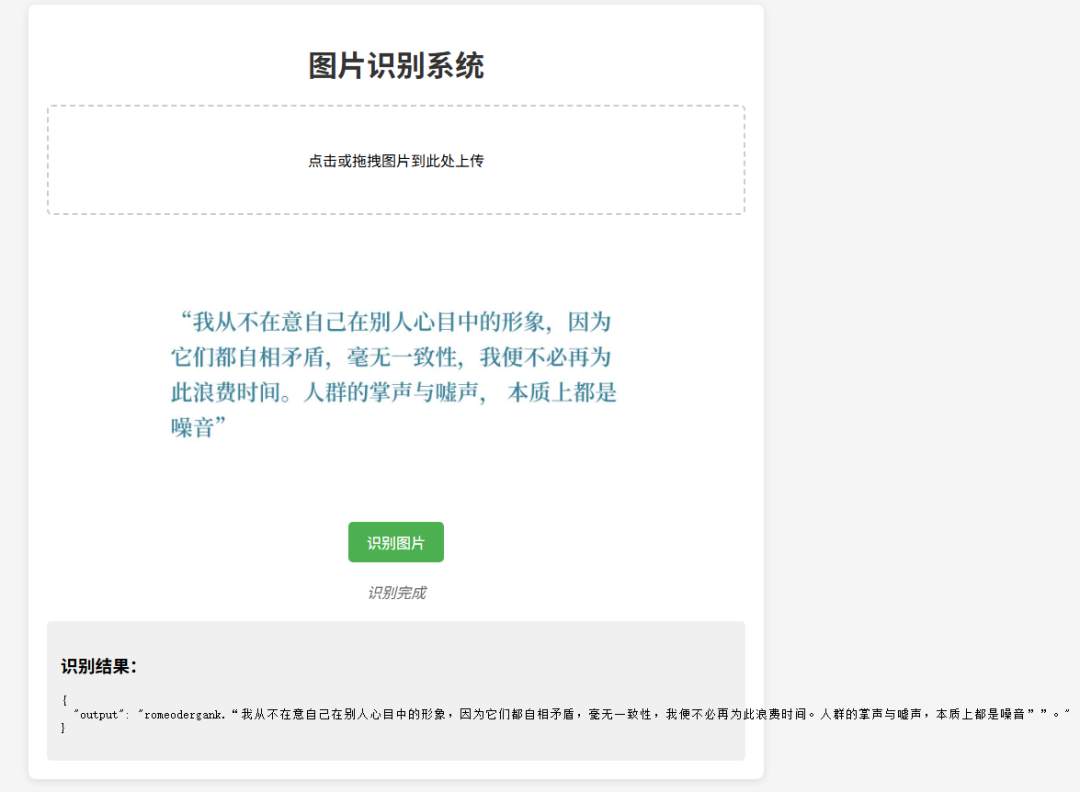
Task: Click the opening curly brace in result
Action: pos(64,701)
